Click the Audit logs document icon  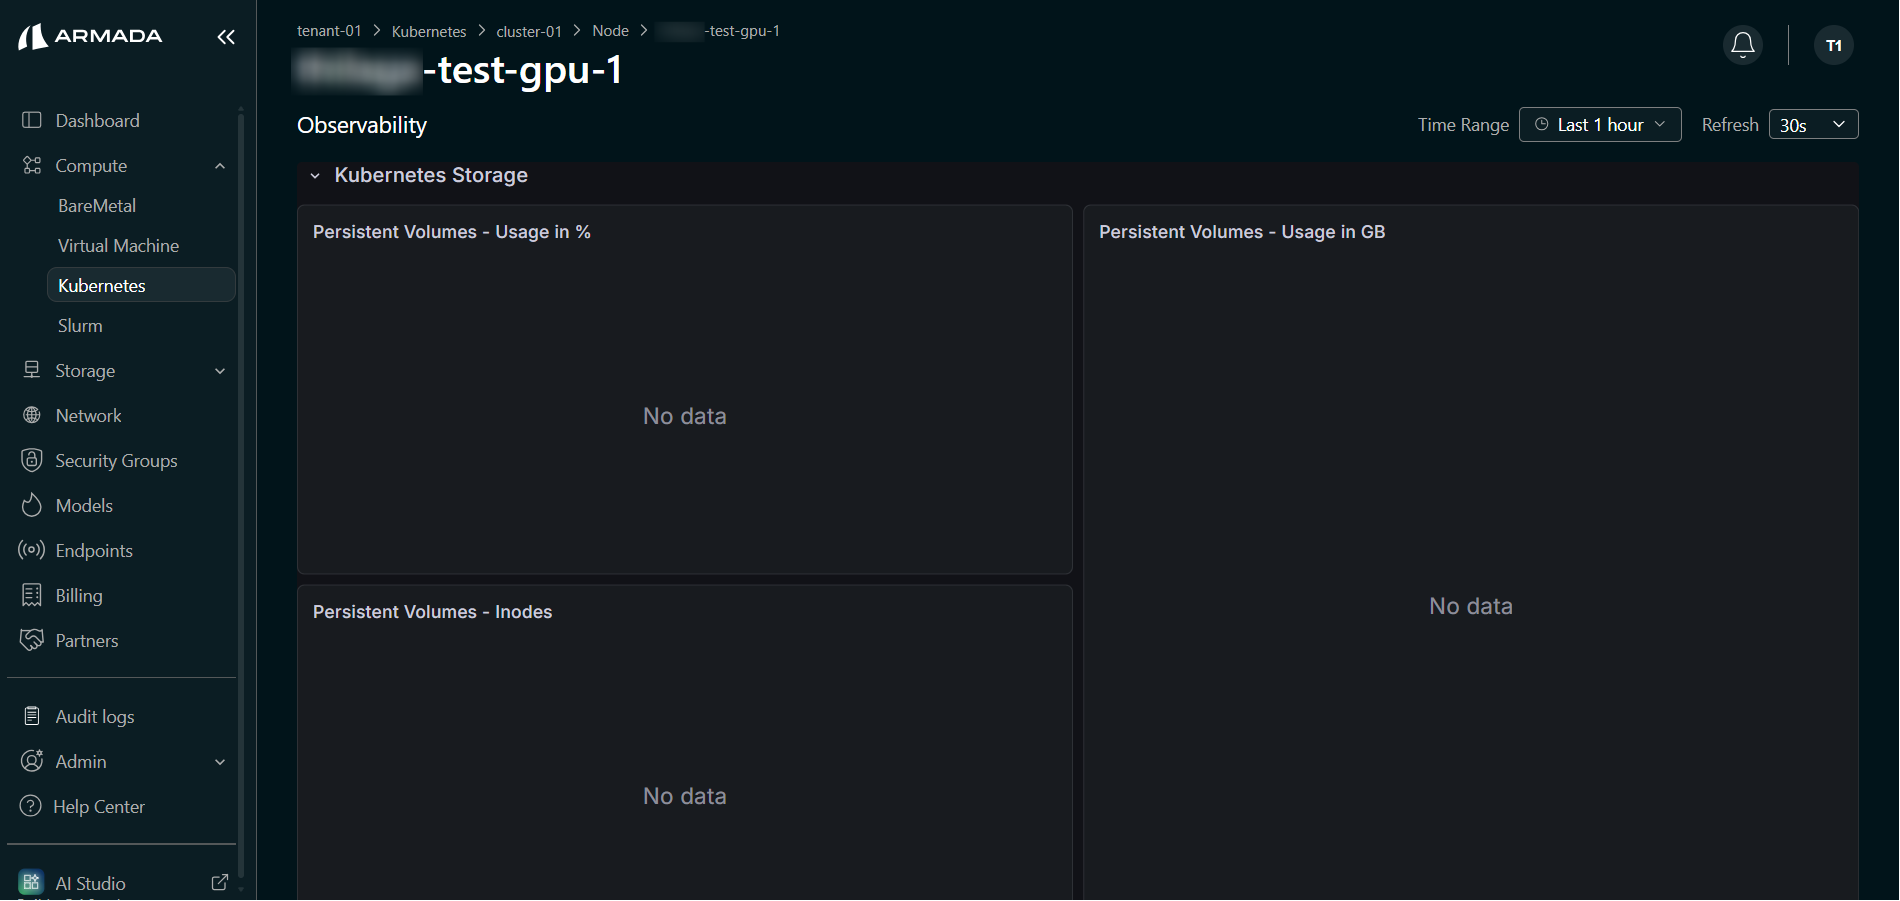pyautogui.click(x=32, y=716)
